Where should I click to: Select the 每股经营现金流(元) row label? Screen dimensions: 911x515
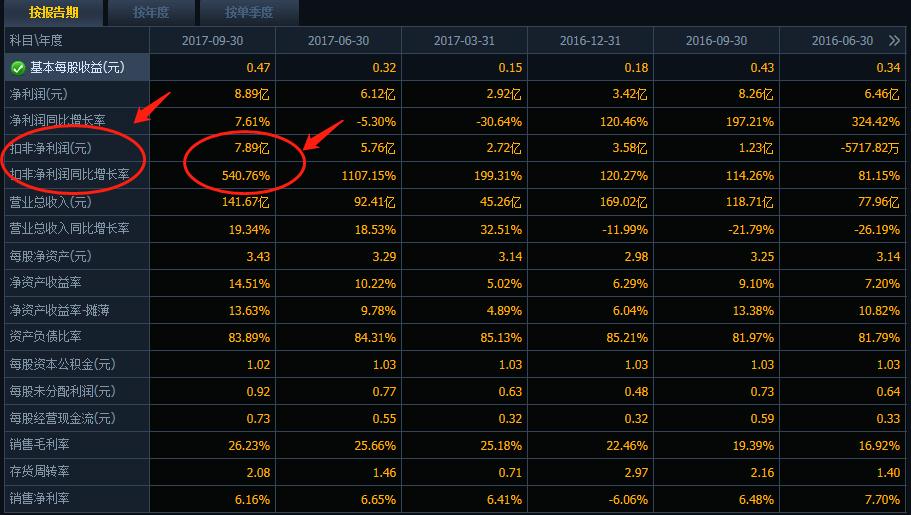63,418
